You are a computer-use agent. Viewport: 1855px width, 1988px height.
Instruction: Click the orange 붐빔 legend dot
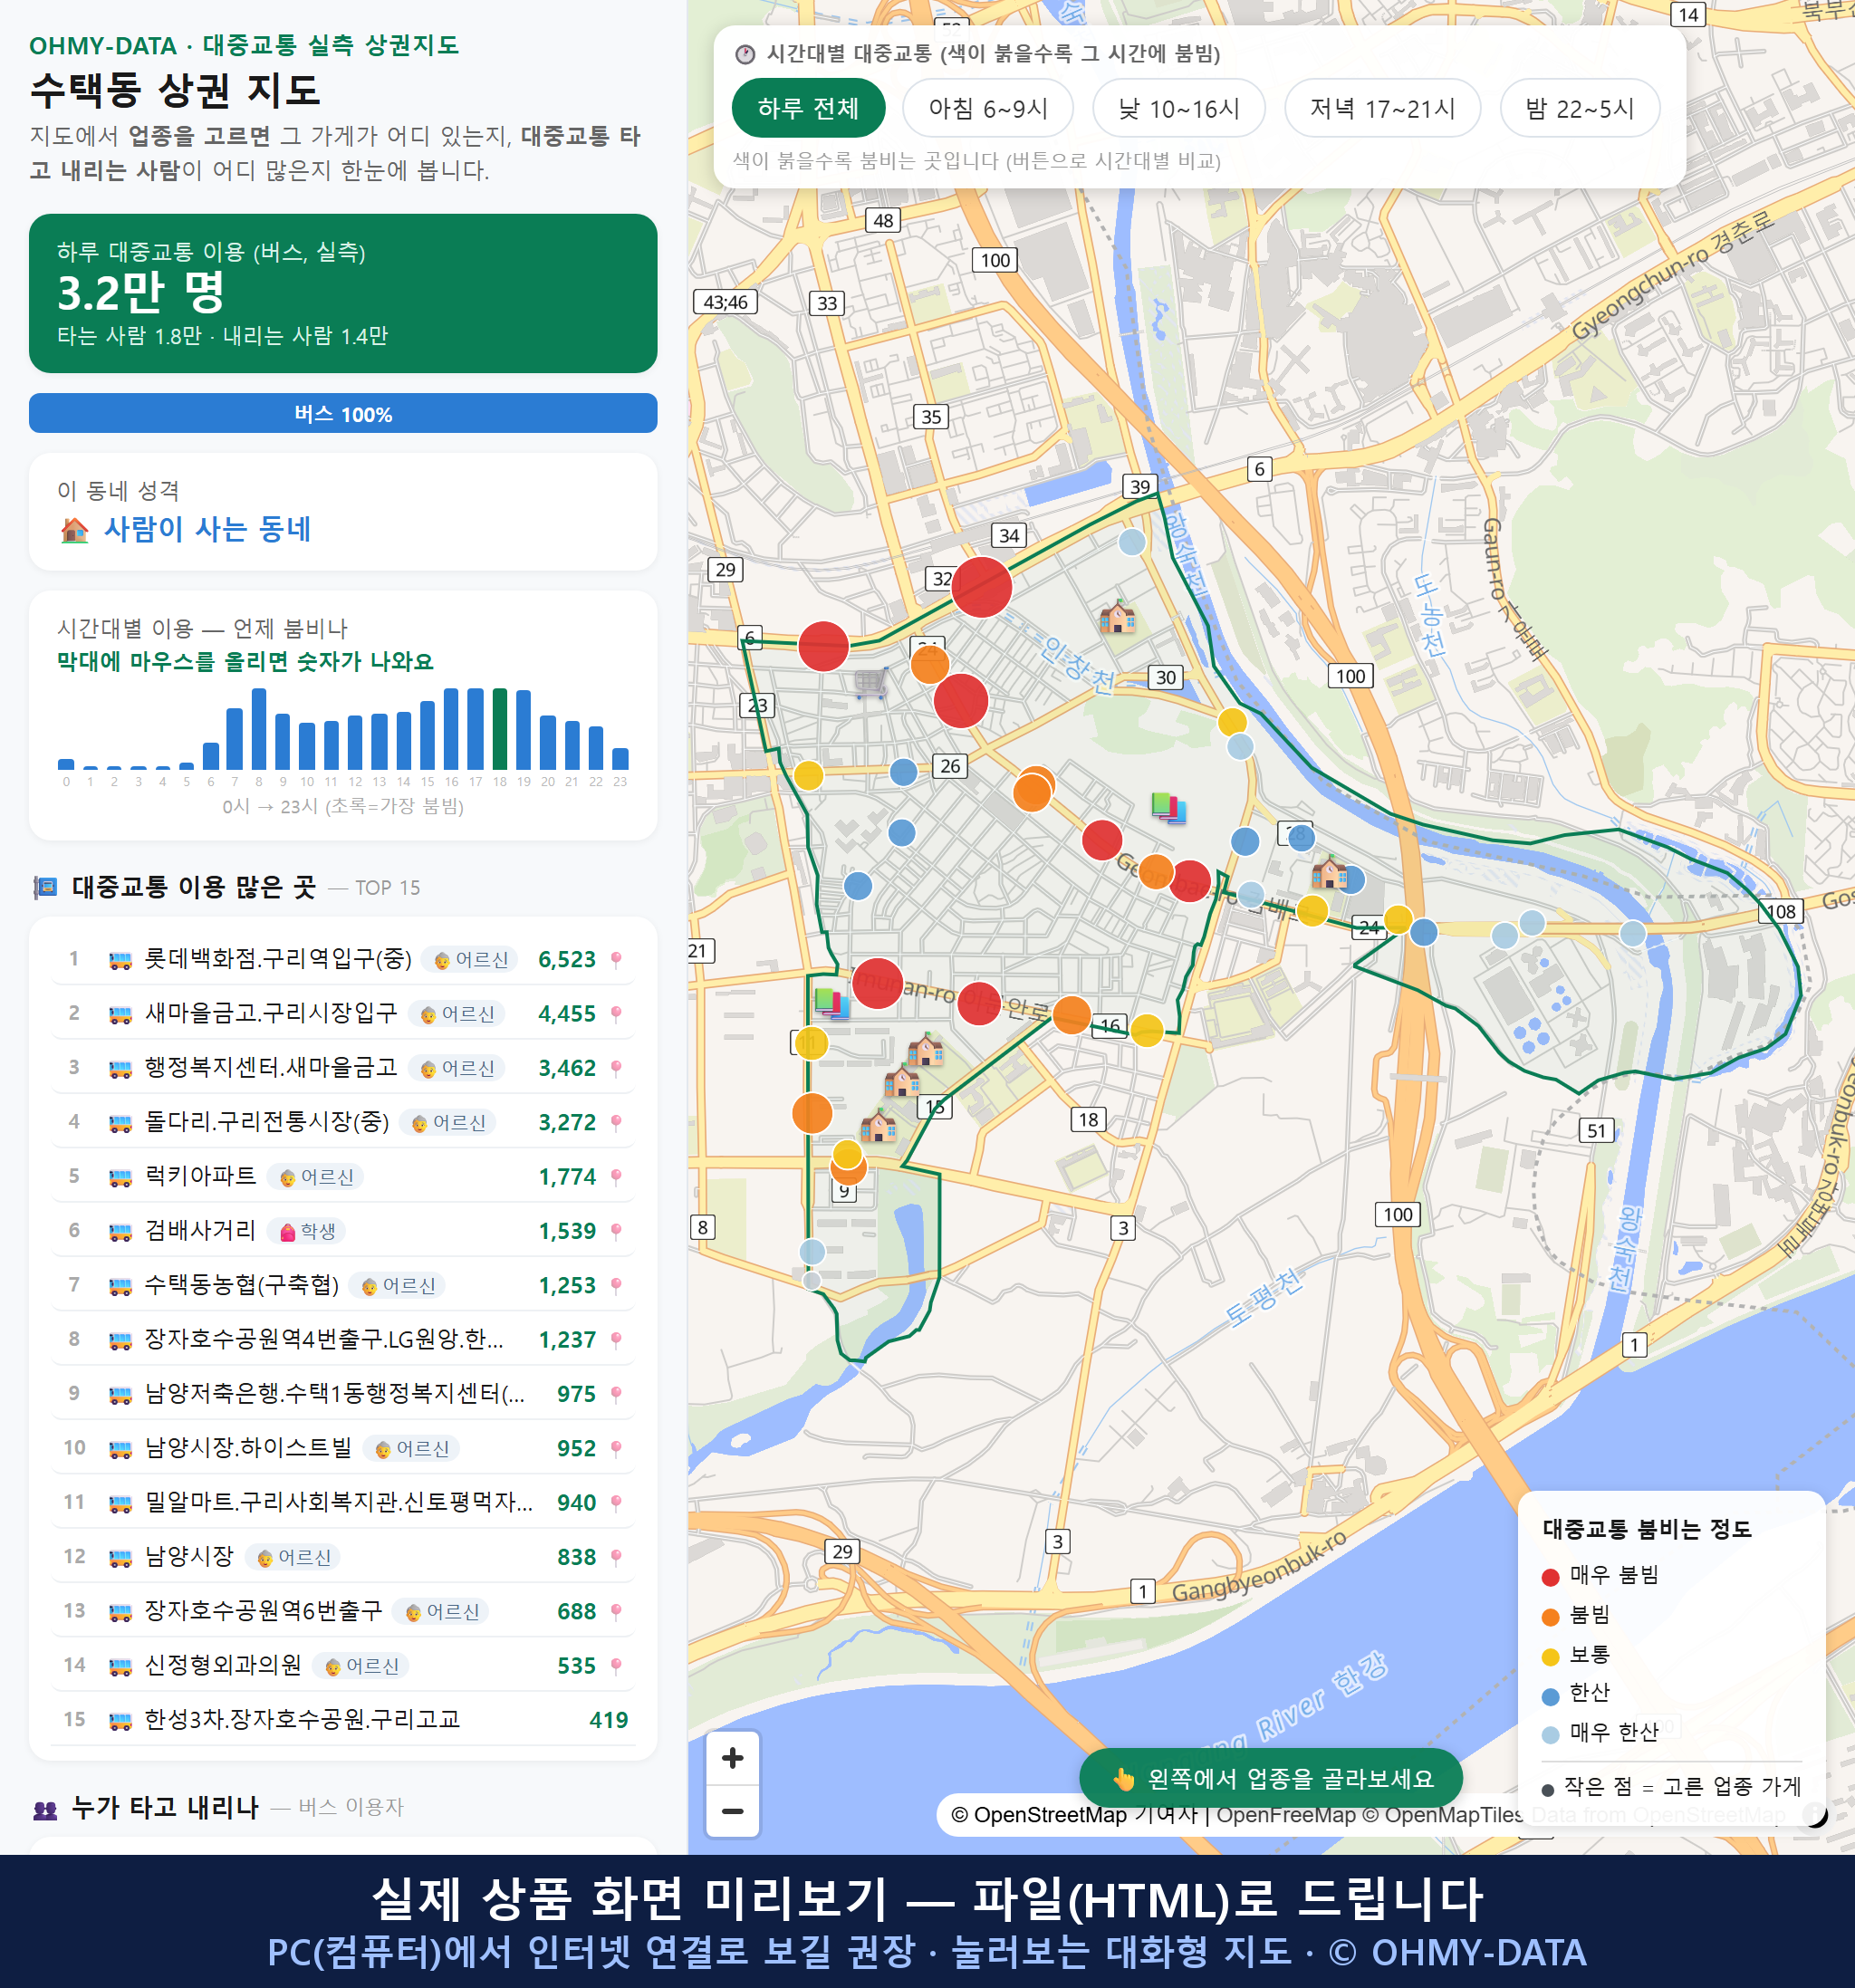click(x=1550, y=1617)
